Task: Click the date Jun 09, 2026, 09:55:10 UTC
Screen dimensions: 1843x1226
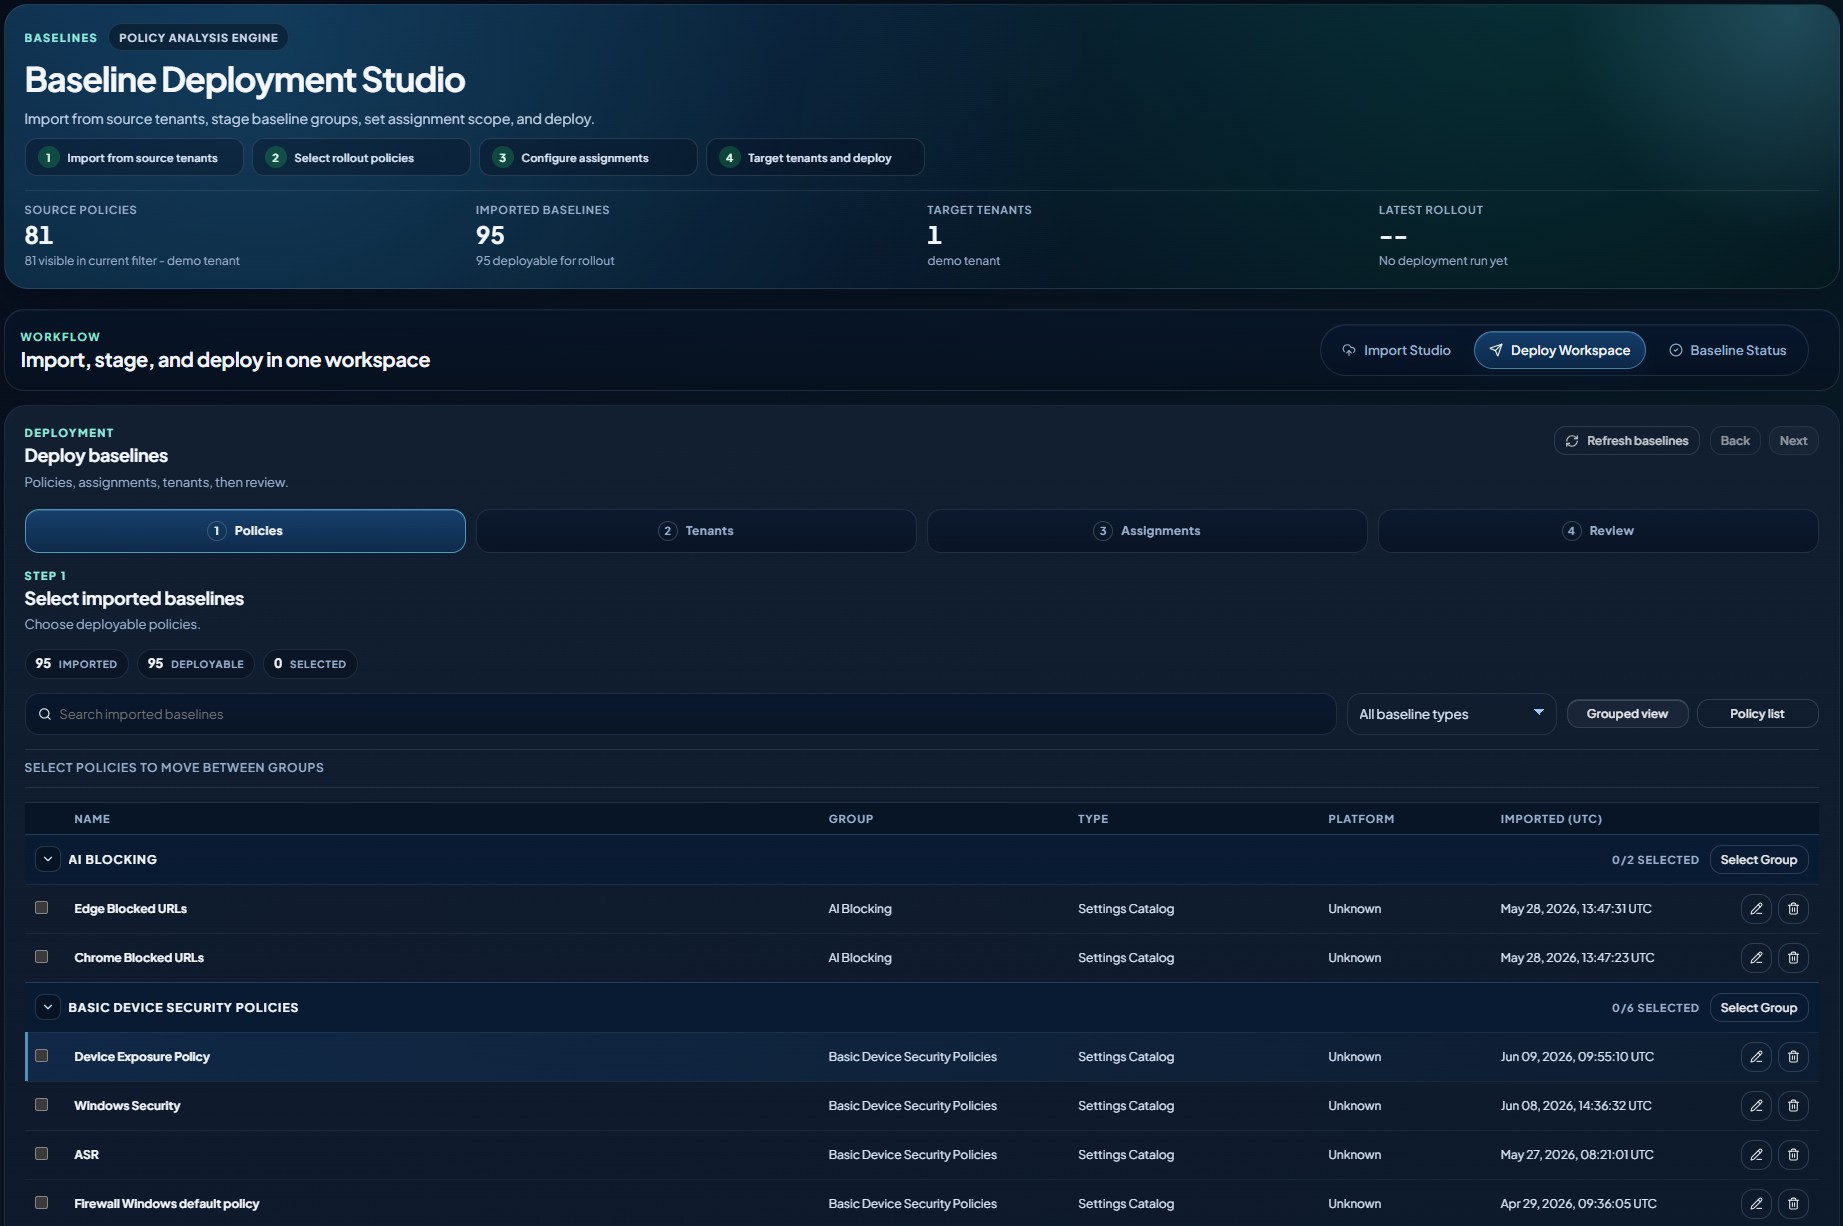Action: click(x=1577, y=1057)
